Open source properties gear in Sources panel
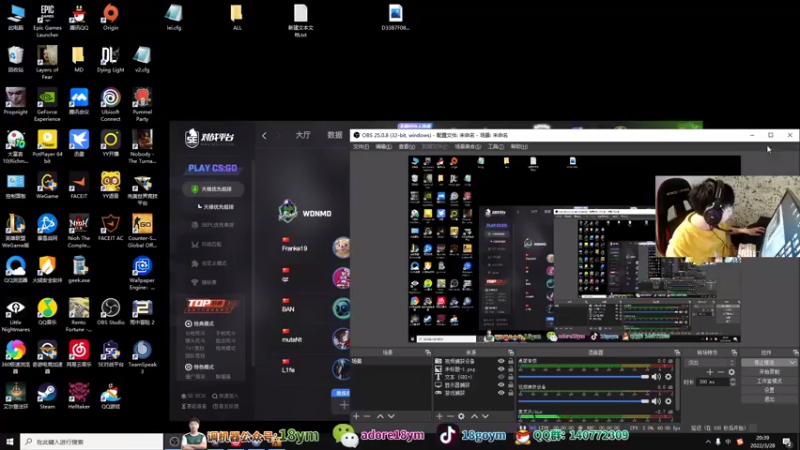800x450 pixels. click(461, 416)
